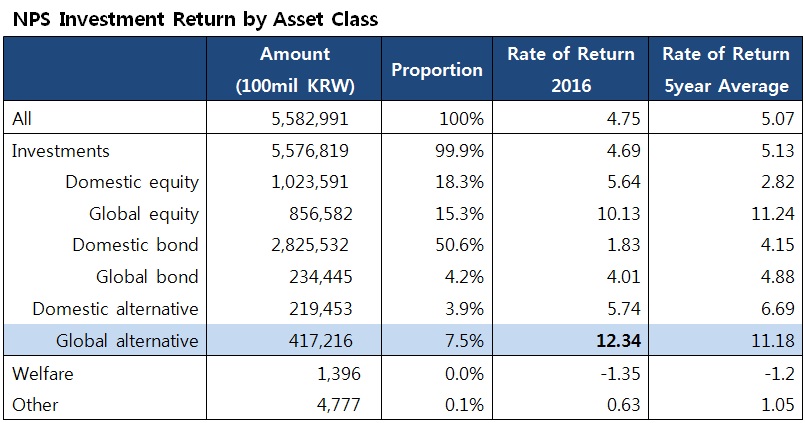Select the amount 219,453

point(321,309)
